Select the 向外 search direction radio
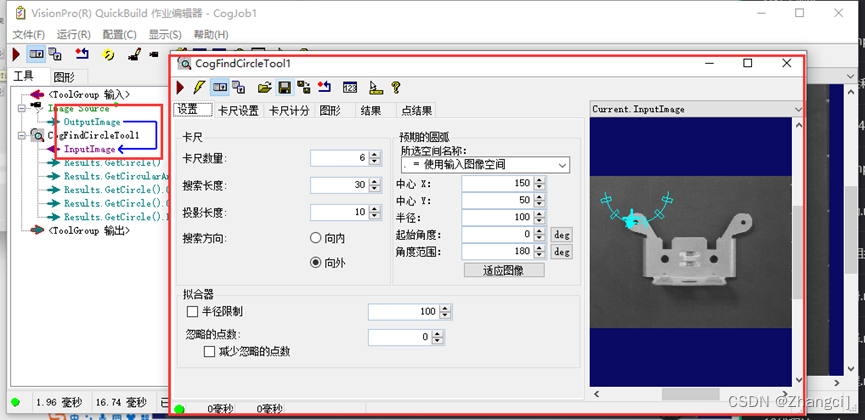The width and height of the screenshot is (865, 420). [x=316, y=263]
